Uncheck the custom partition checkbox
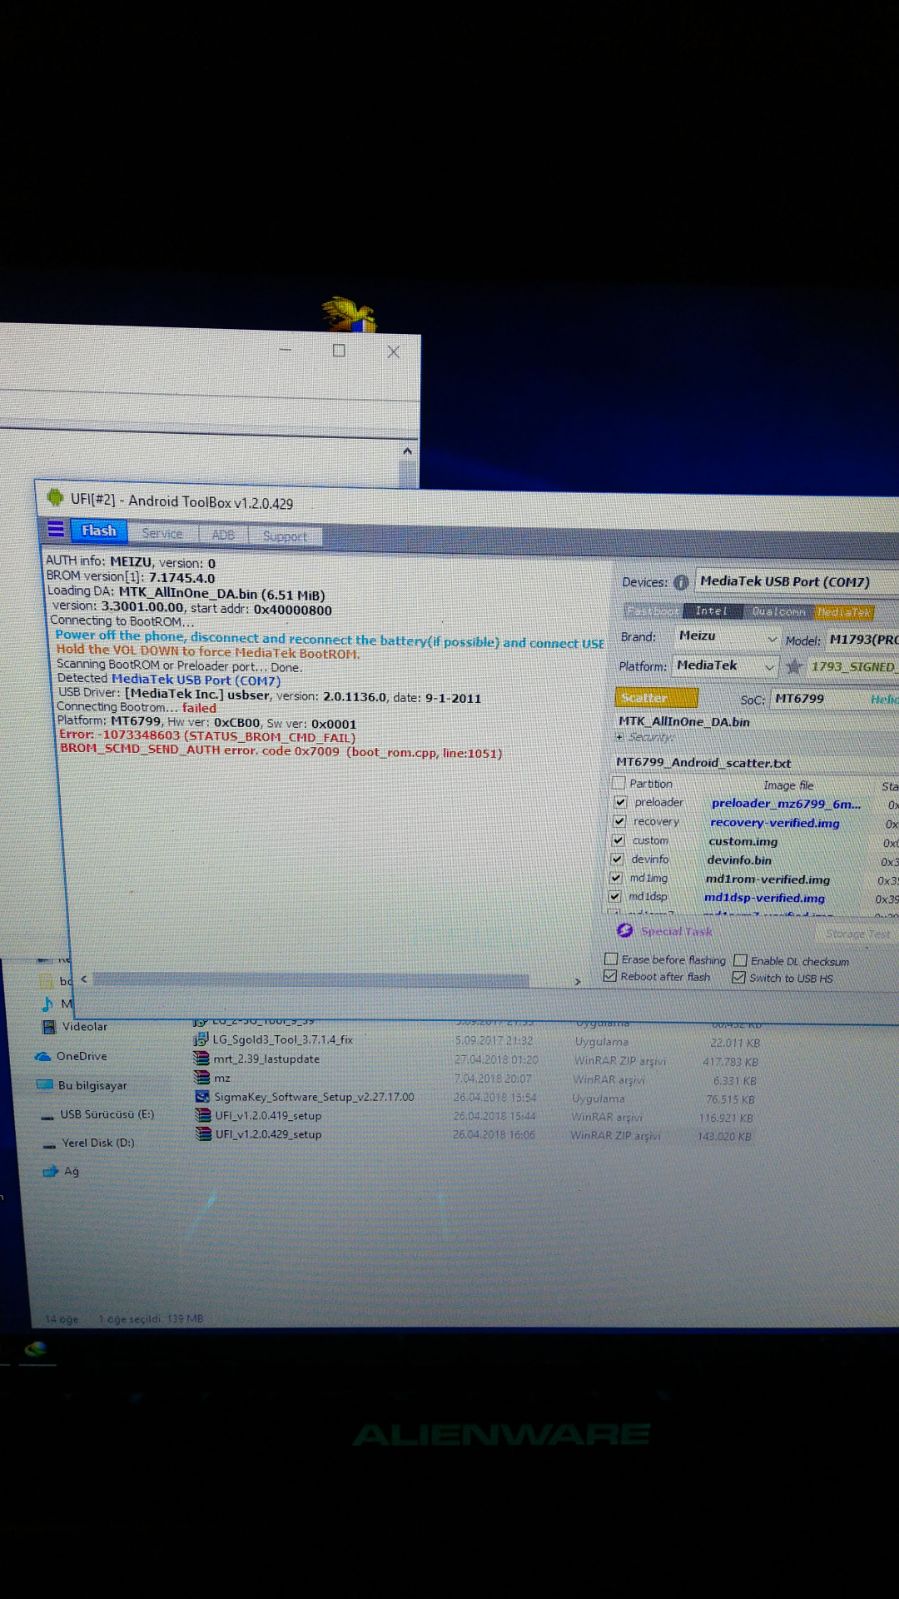Image resolution: width=899 pixels, height=1599 pixels. (x=618, y=840)
